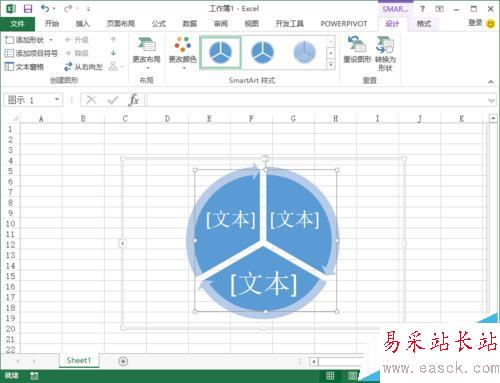Switch to the 插入 (Insert) tab
Screen dimensions: 500x383
pos(83,24)
